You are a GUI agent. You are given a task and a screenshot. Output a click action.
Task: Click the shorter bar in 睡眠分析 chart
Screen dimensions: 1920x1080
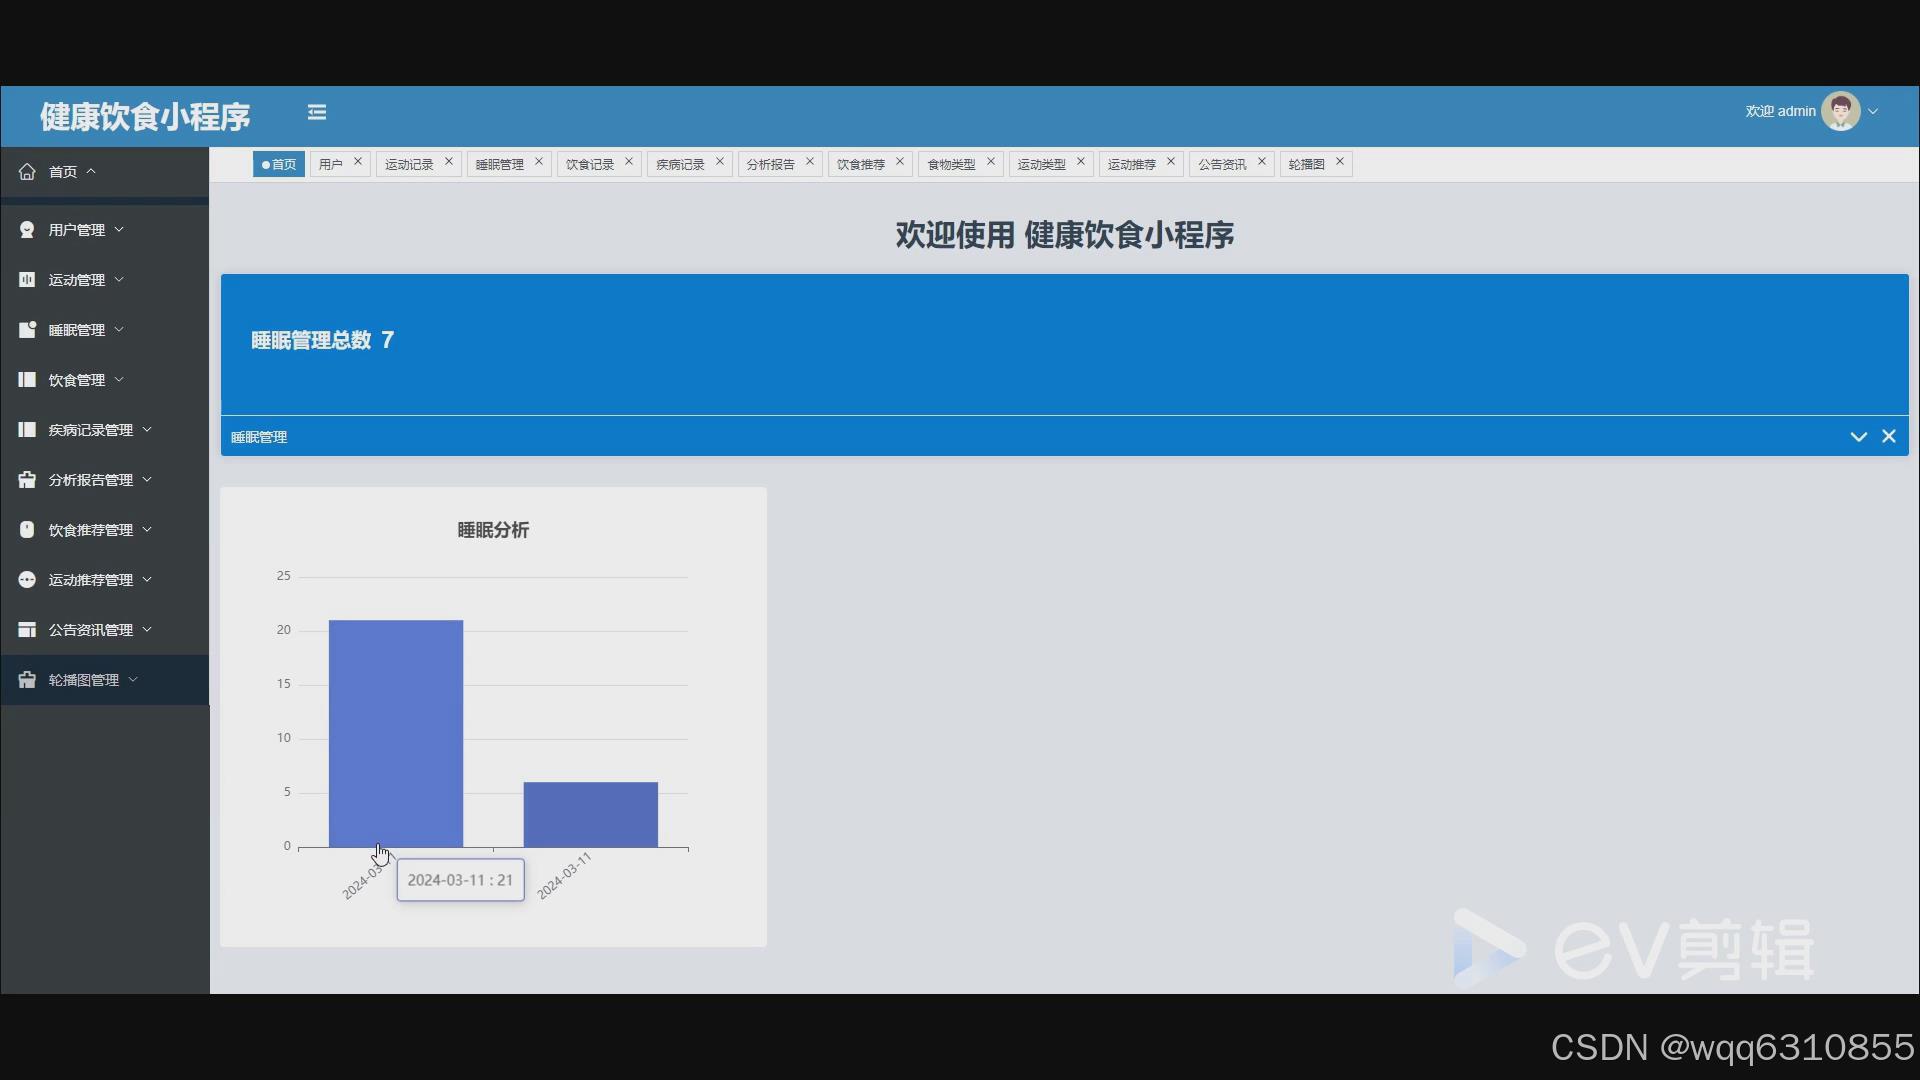click(591, 815)
